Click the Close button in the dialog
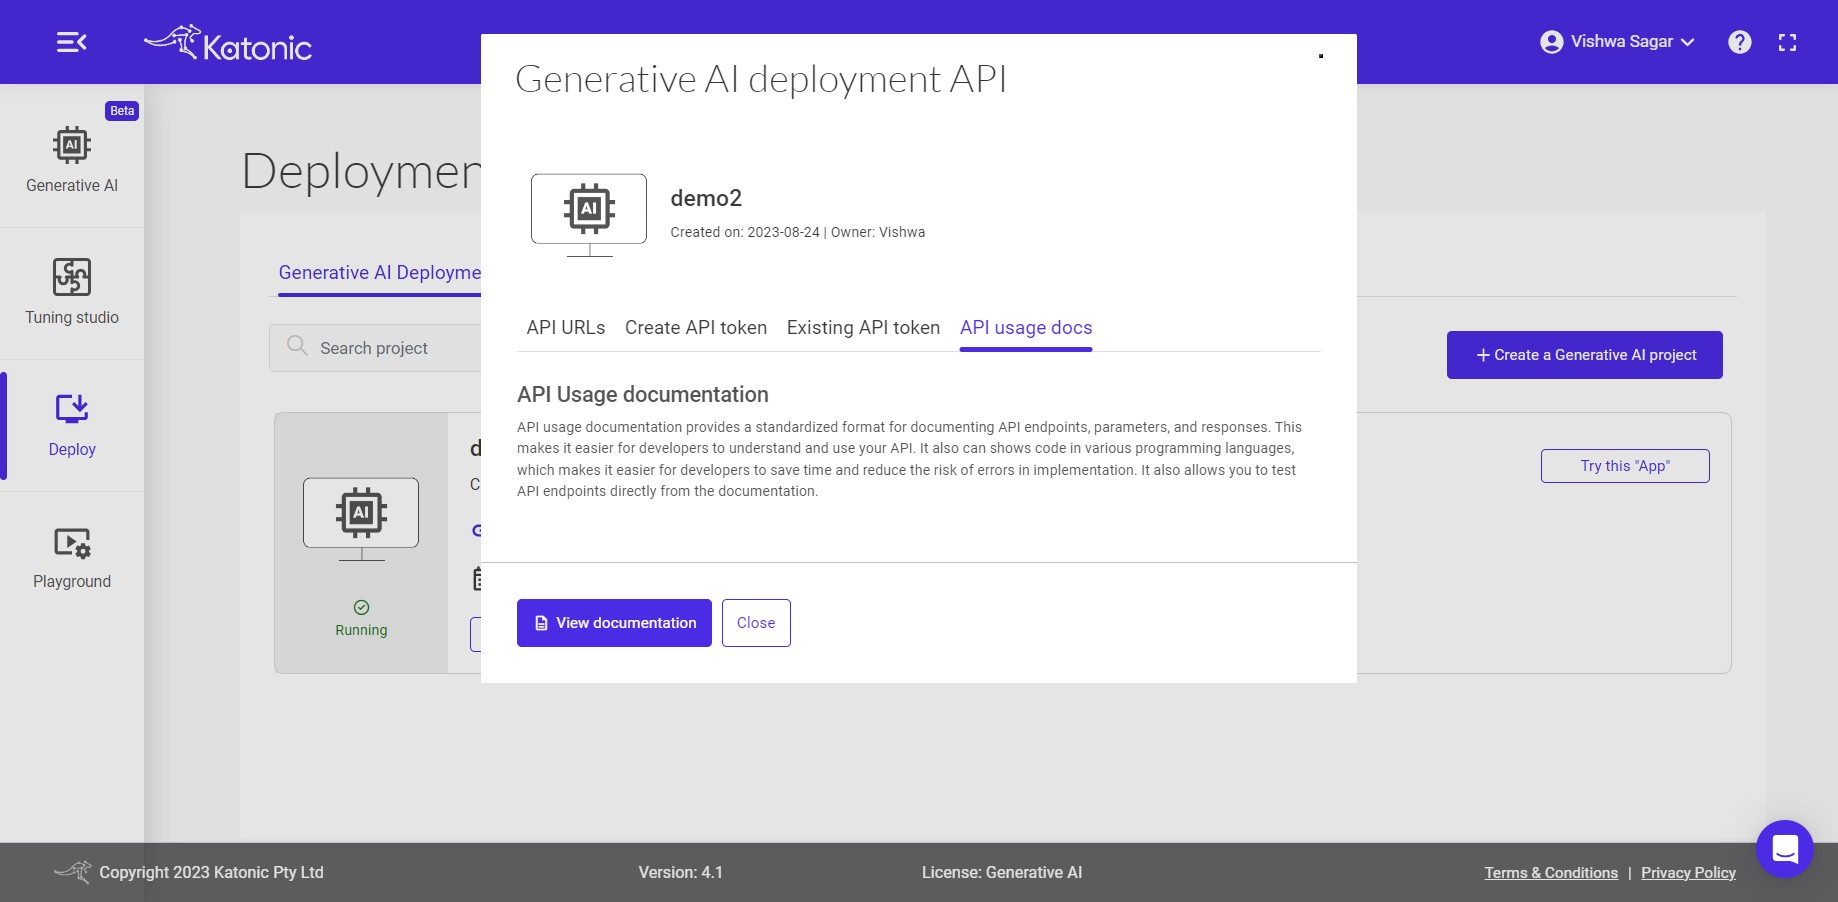 tap(756, 623)
